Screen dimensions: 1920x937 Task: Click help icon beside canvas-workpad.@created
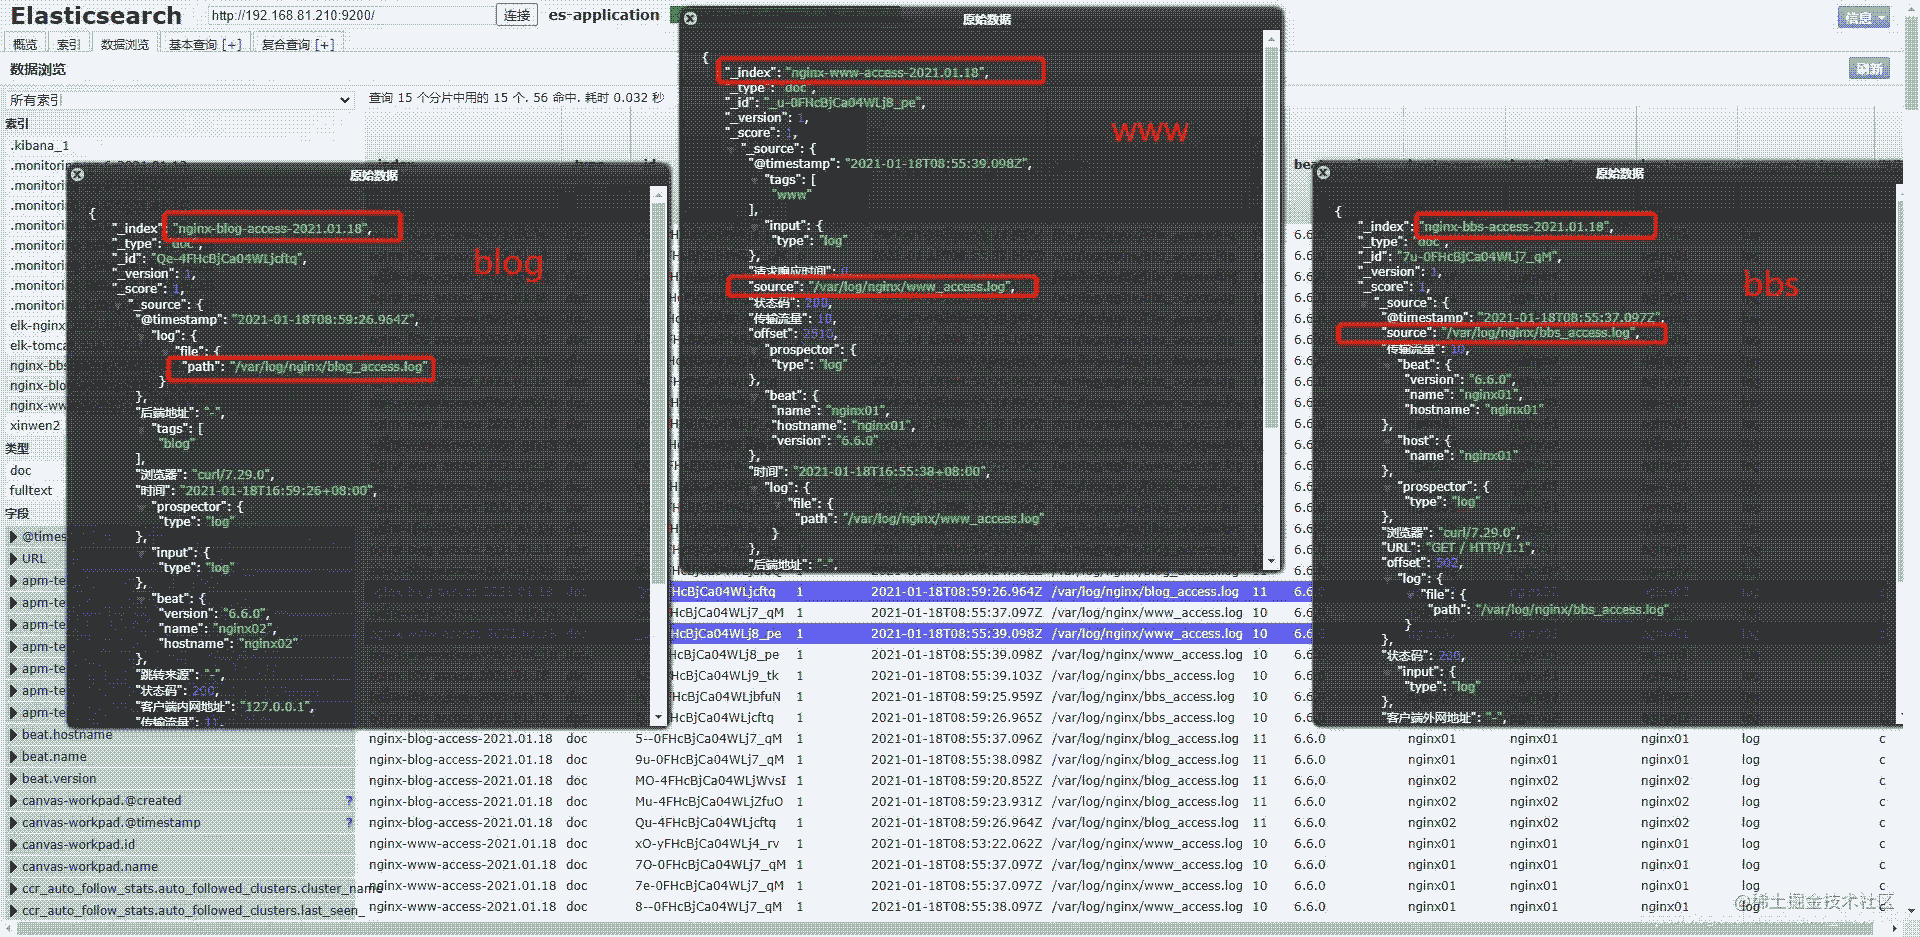point(349,800)
